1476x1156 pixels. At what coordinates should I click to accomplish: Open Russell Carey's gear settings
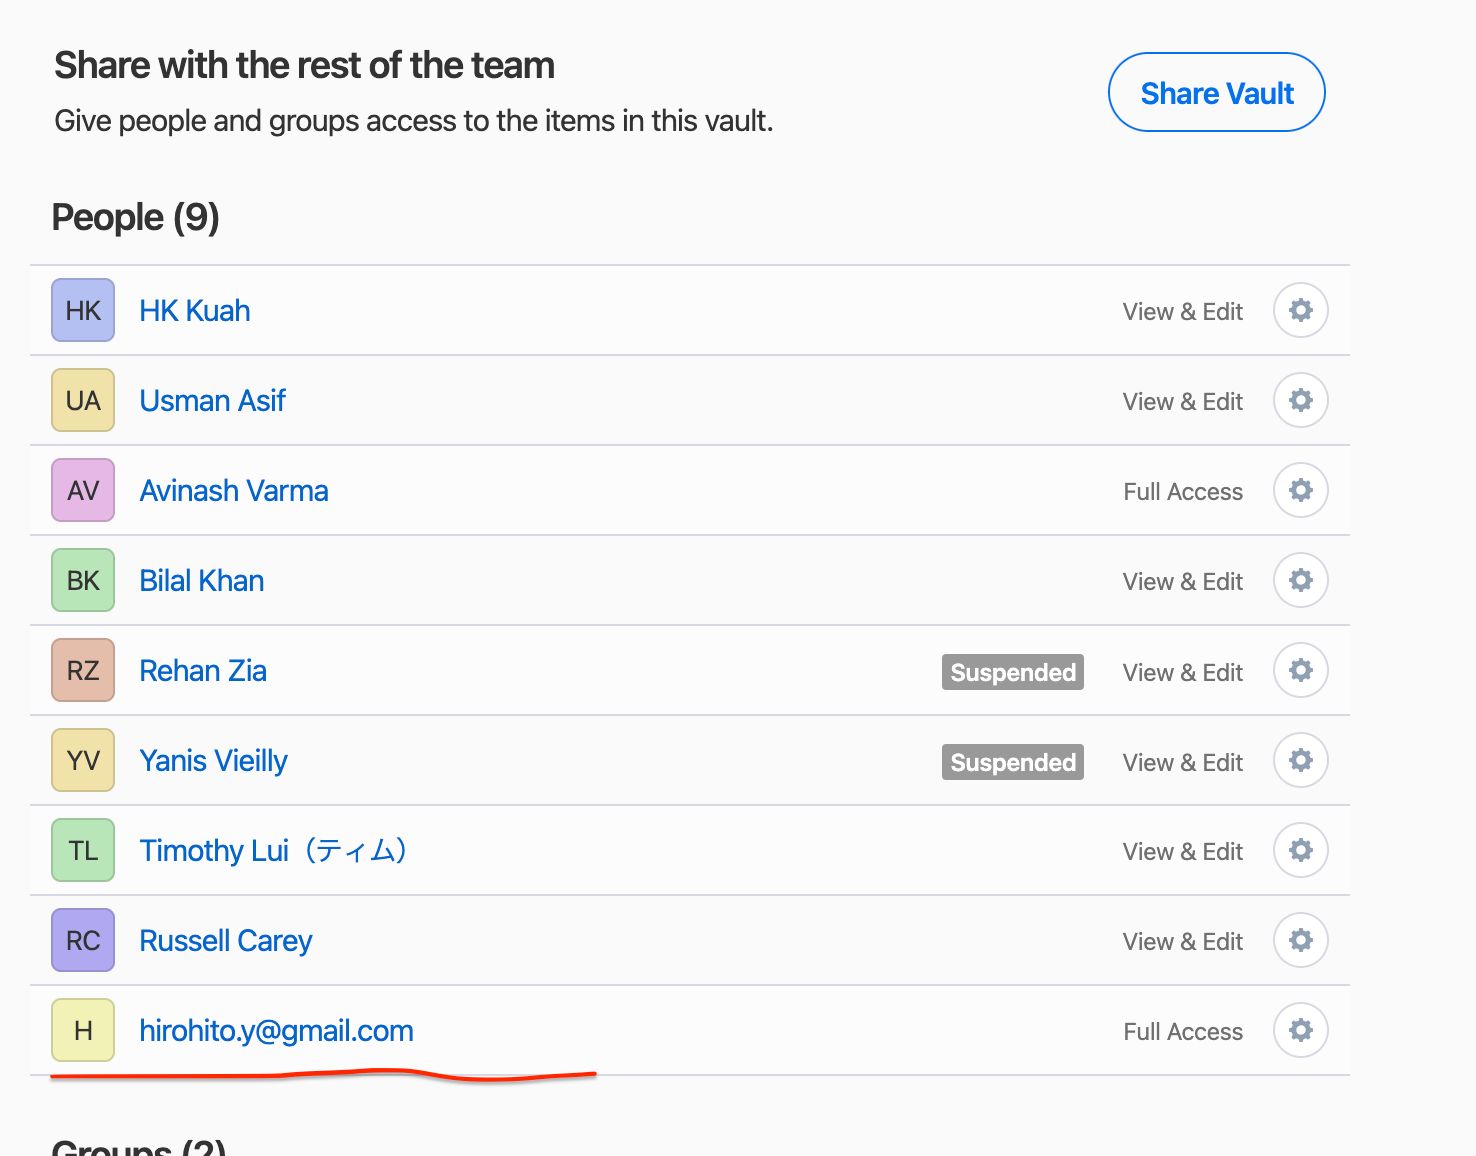pyautogui.click(x=1300, y=940)
